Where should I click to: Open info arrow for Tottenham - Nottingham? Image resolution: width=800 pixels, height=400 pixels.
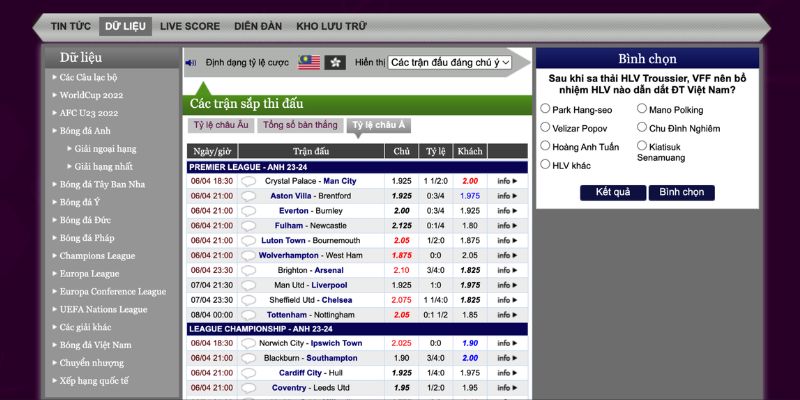[507, 314]
